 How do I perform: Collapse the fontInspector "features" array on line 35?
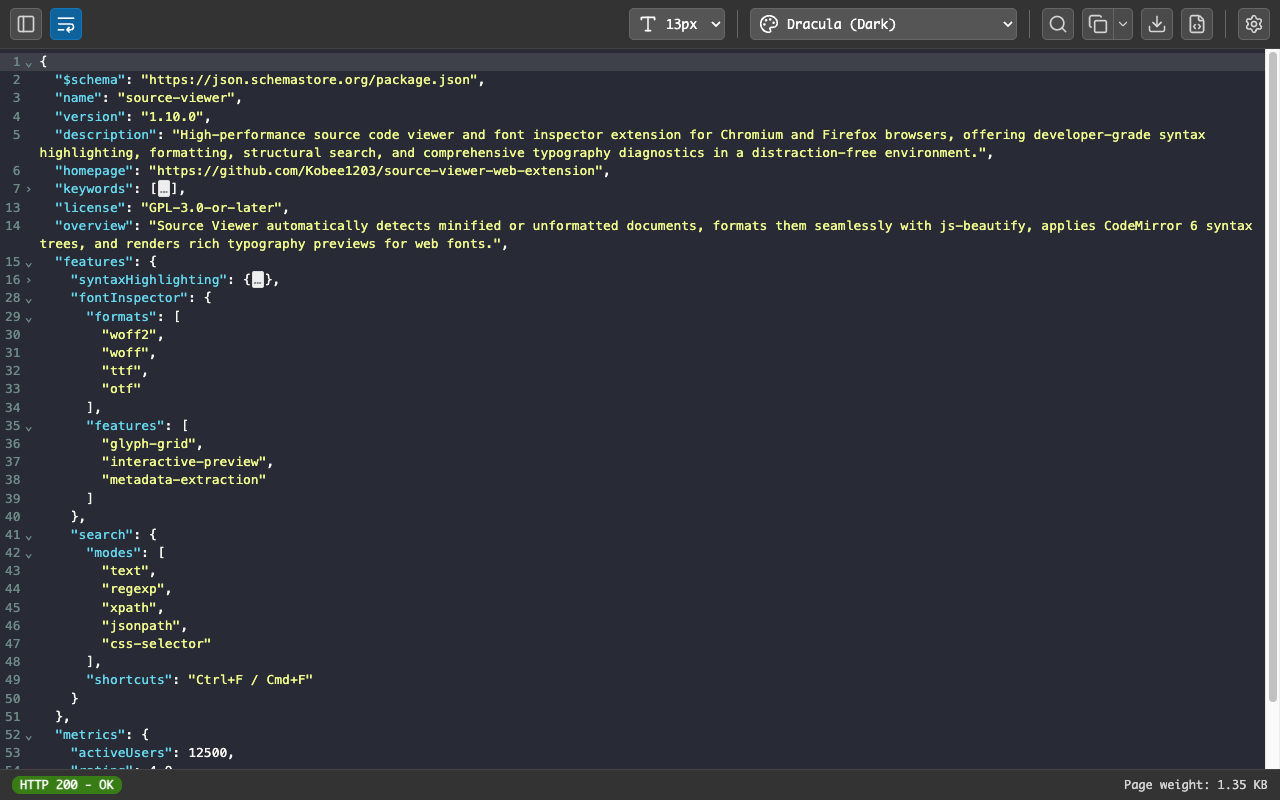coord(29,426)
